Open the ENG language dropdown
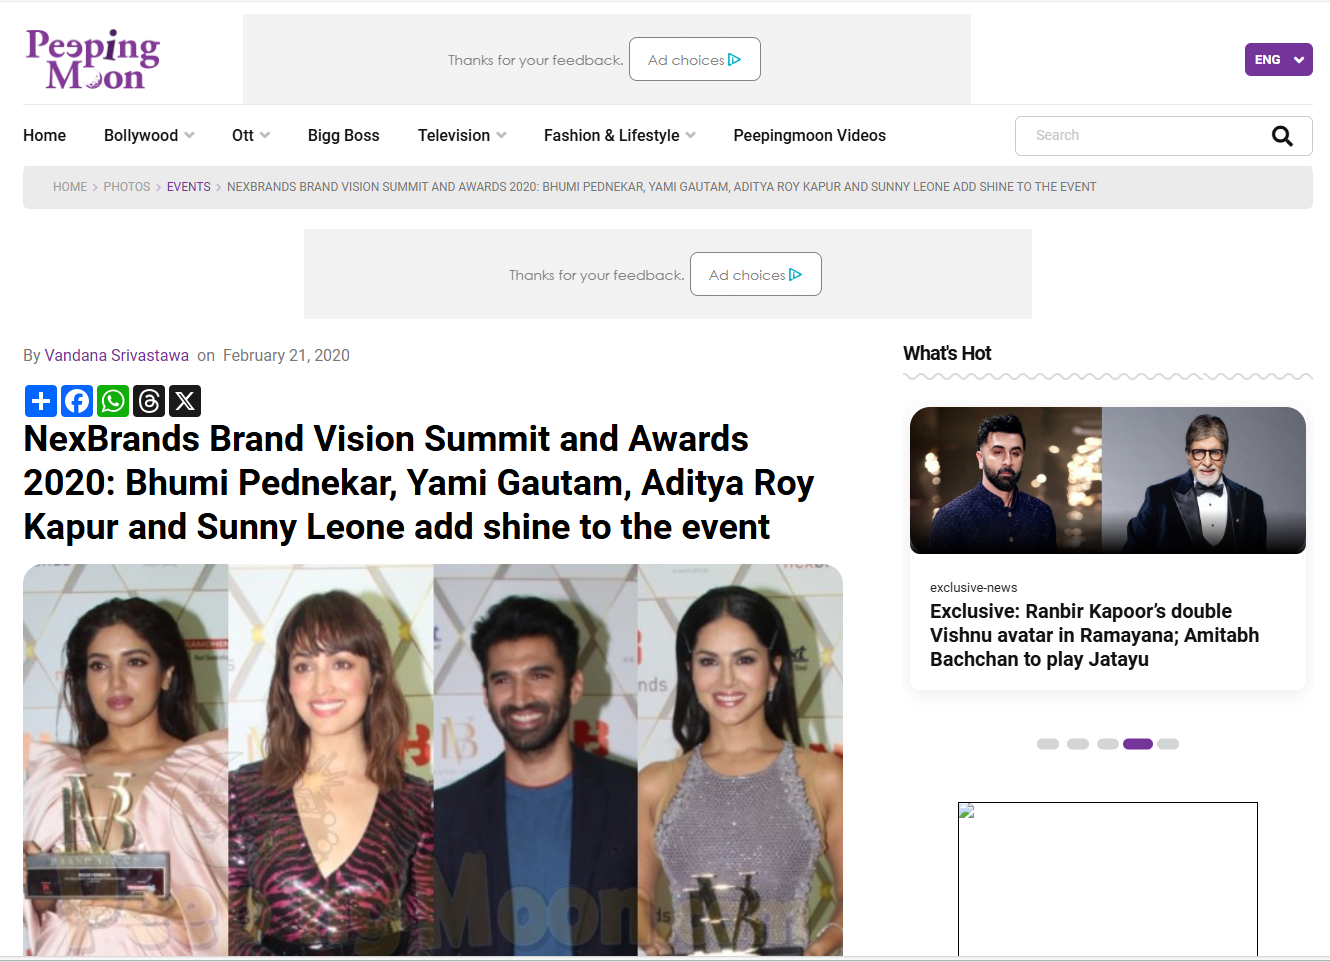 coord(1278,60)
